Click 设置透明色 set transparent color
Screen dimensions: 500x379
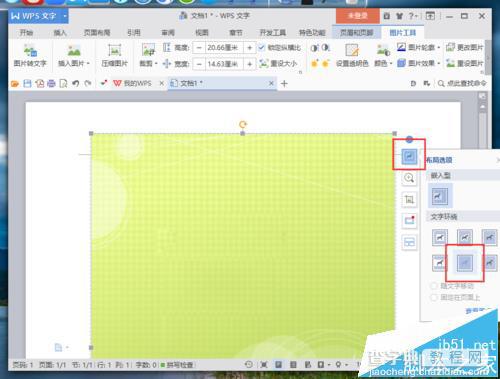pos(352,55)
